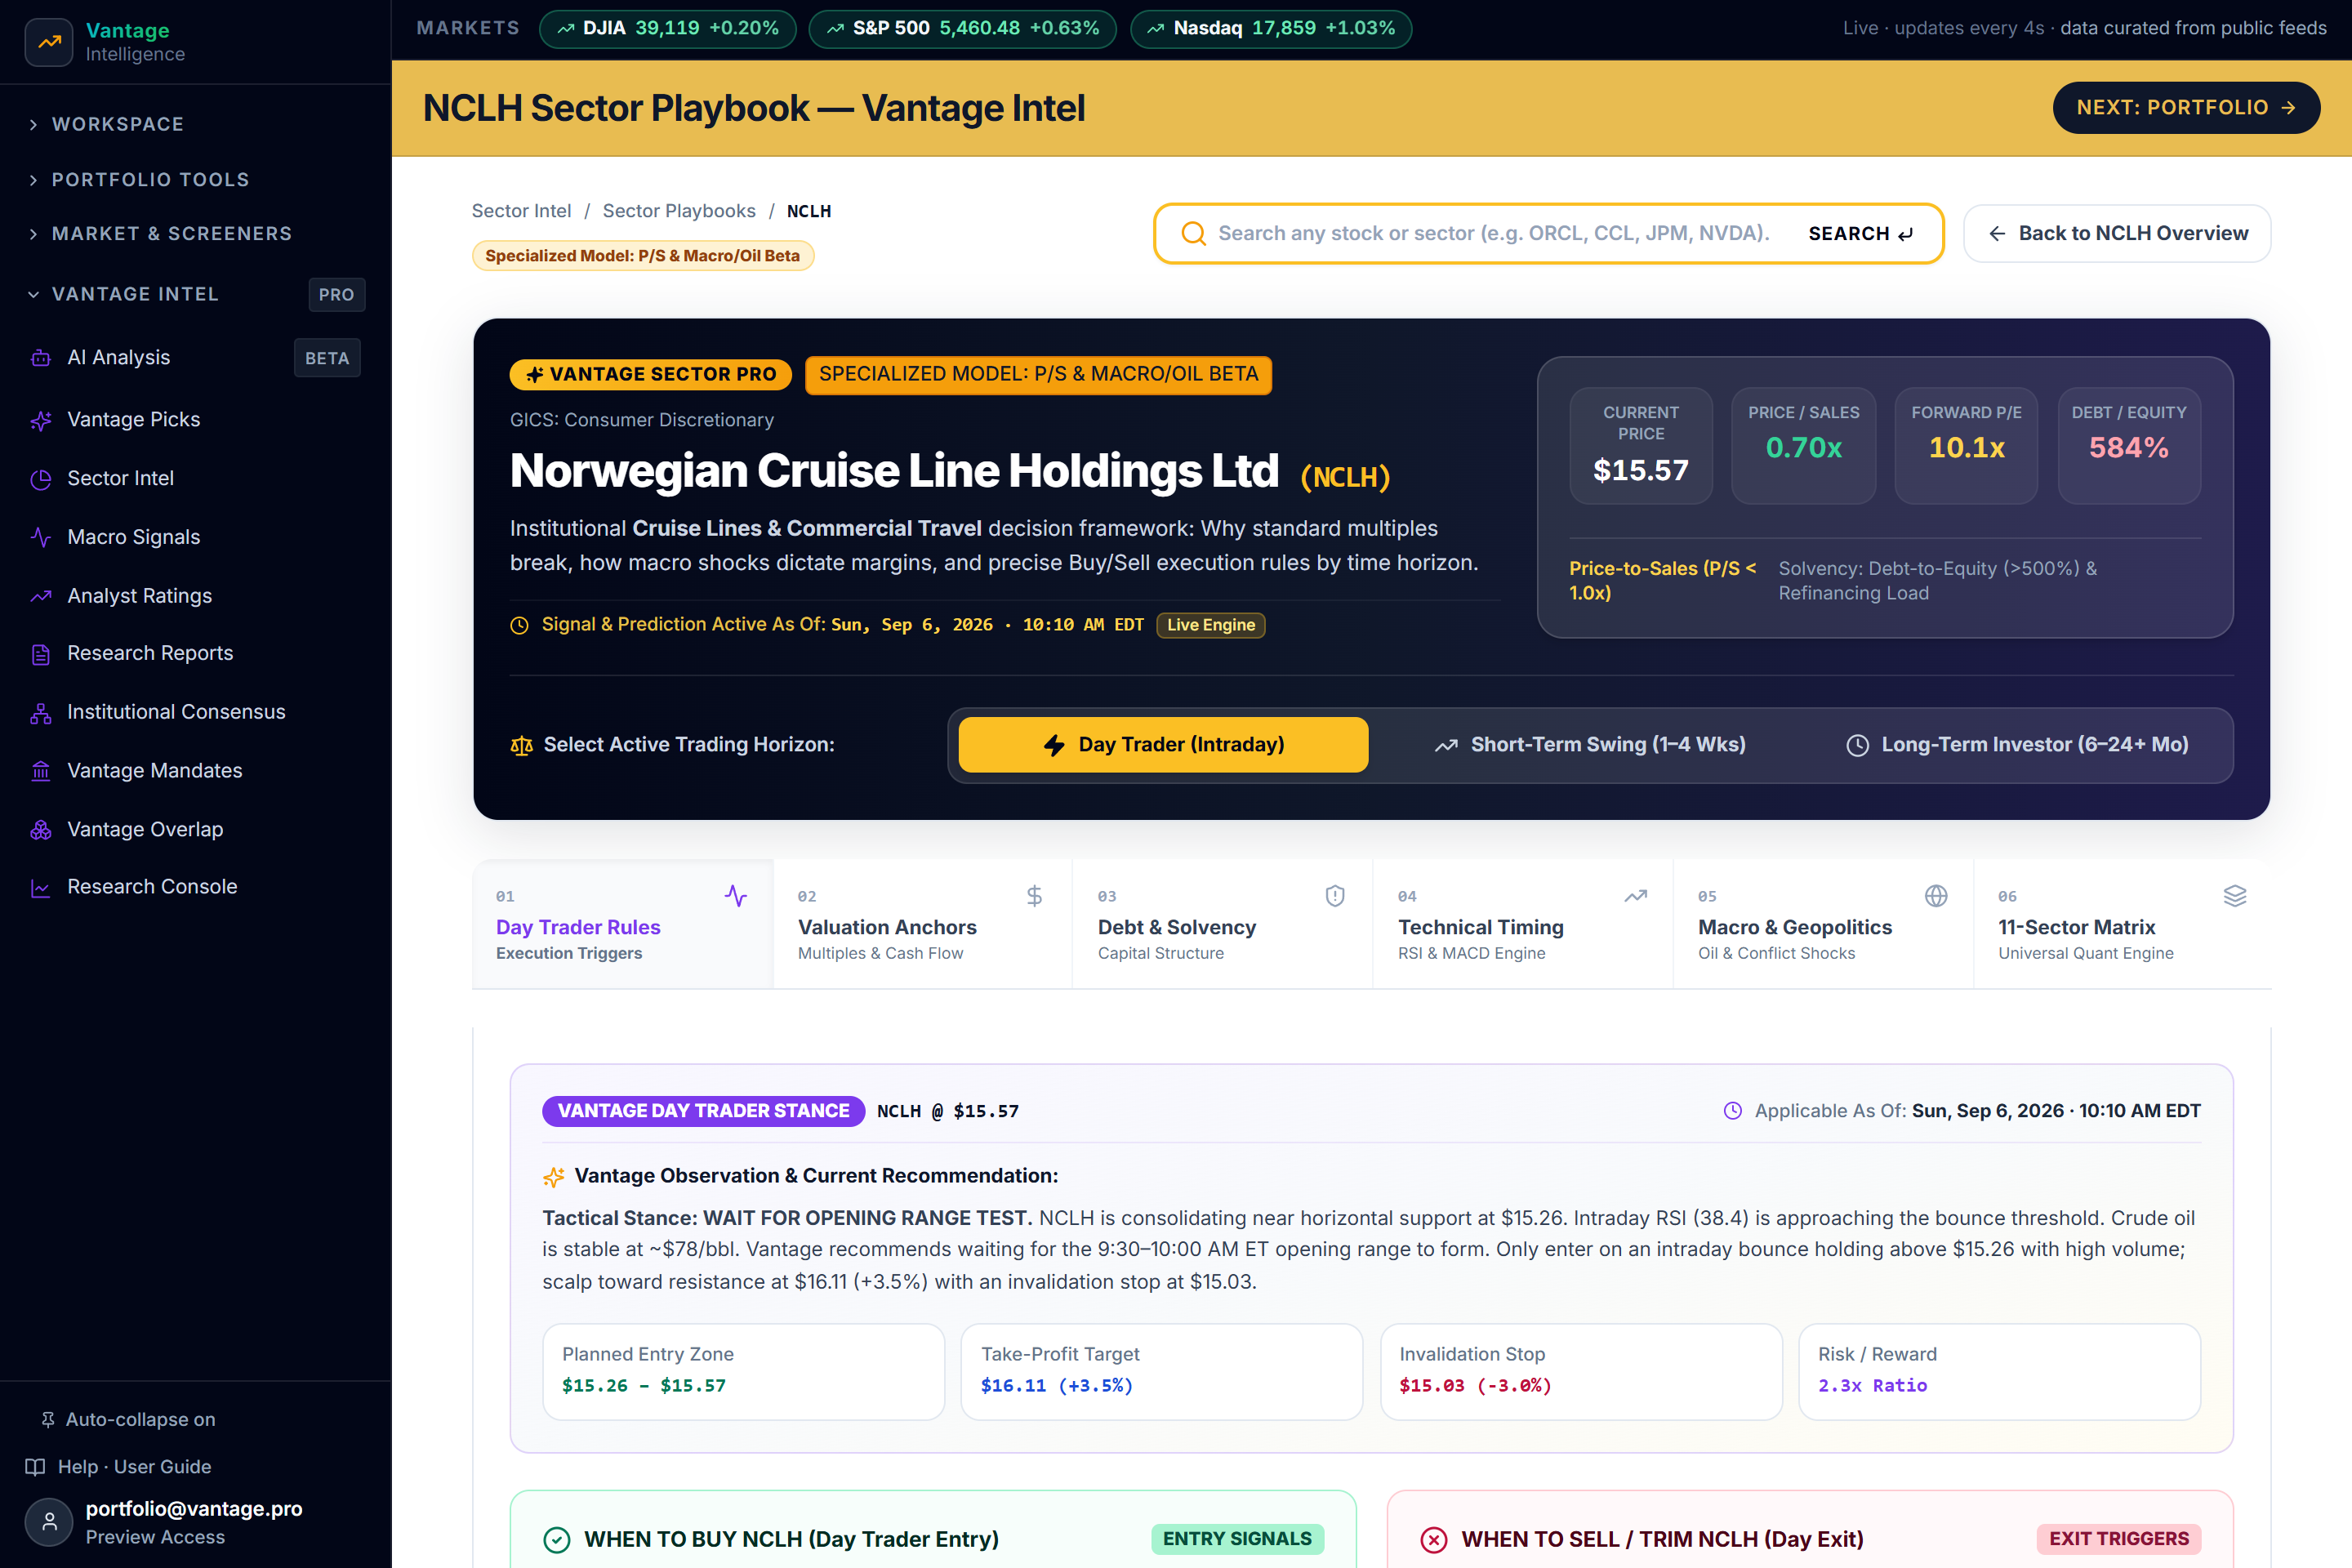Screen dimensions: 2352x1568
Task: Click the DJIA market ticker pill
Action: coord(668,28)
